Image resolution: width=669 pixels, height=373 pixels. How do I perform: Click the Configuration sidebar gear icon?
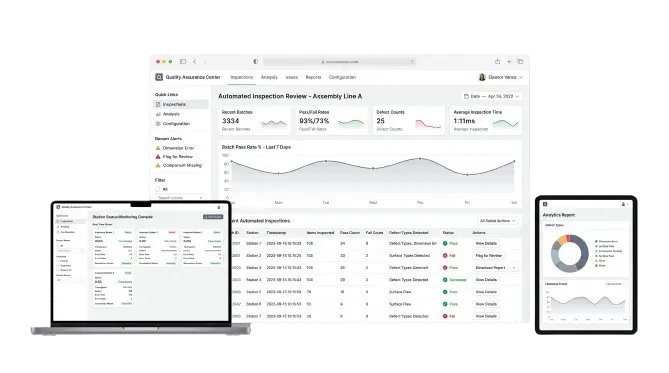158,124
